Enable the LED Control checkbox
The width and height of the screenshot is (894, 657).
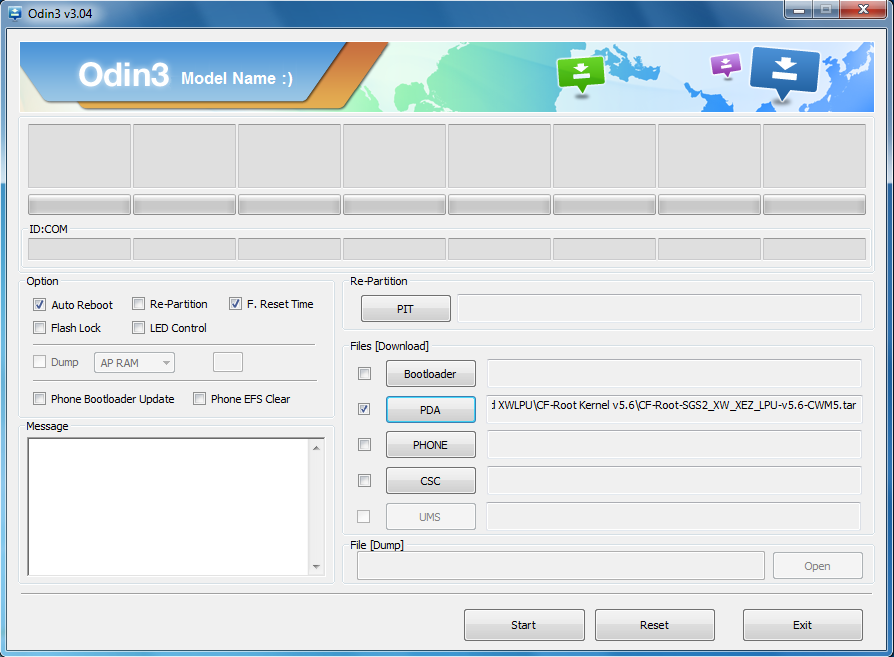pyautogui.click(x=138, y=327)
